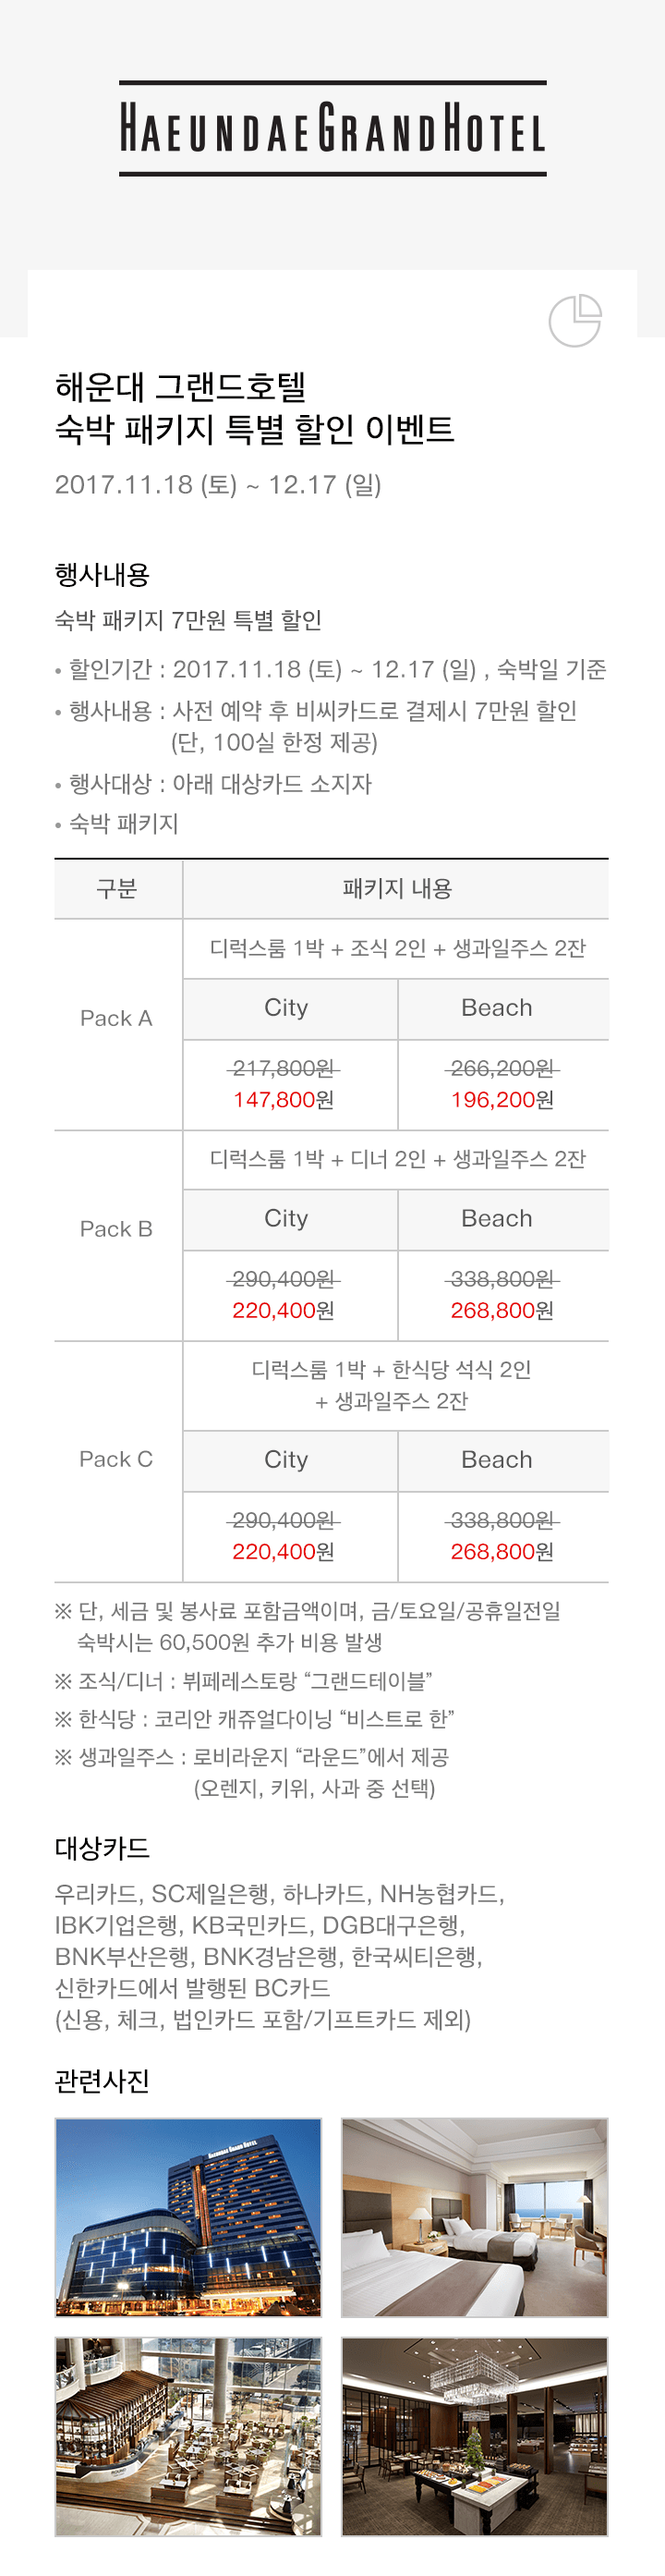Click the 구분 column header

click(x=117, y=889)
